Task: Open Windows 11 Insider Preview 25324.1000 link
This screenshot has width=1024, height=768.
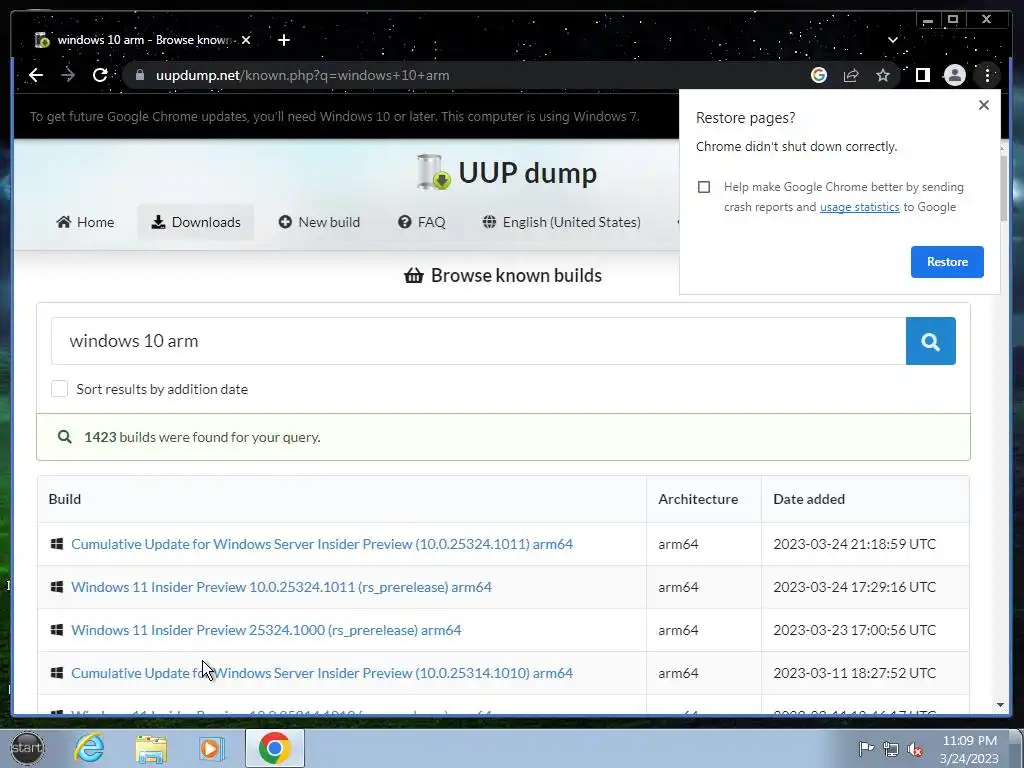Action: point(266,630)
